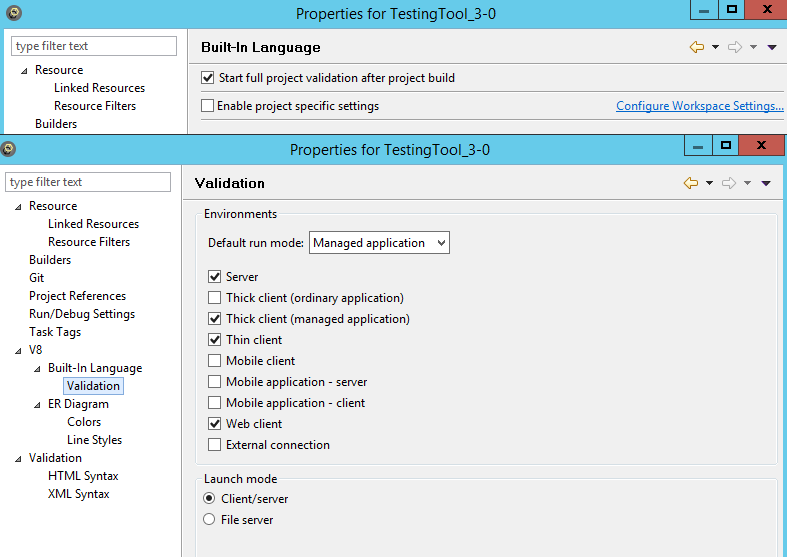Select Builders in Built-In Language window
787x557 pixels.
[56, 124]
